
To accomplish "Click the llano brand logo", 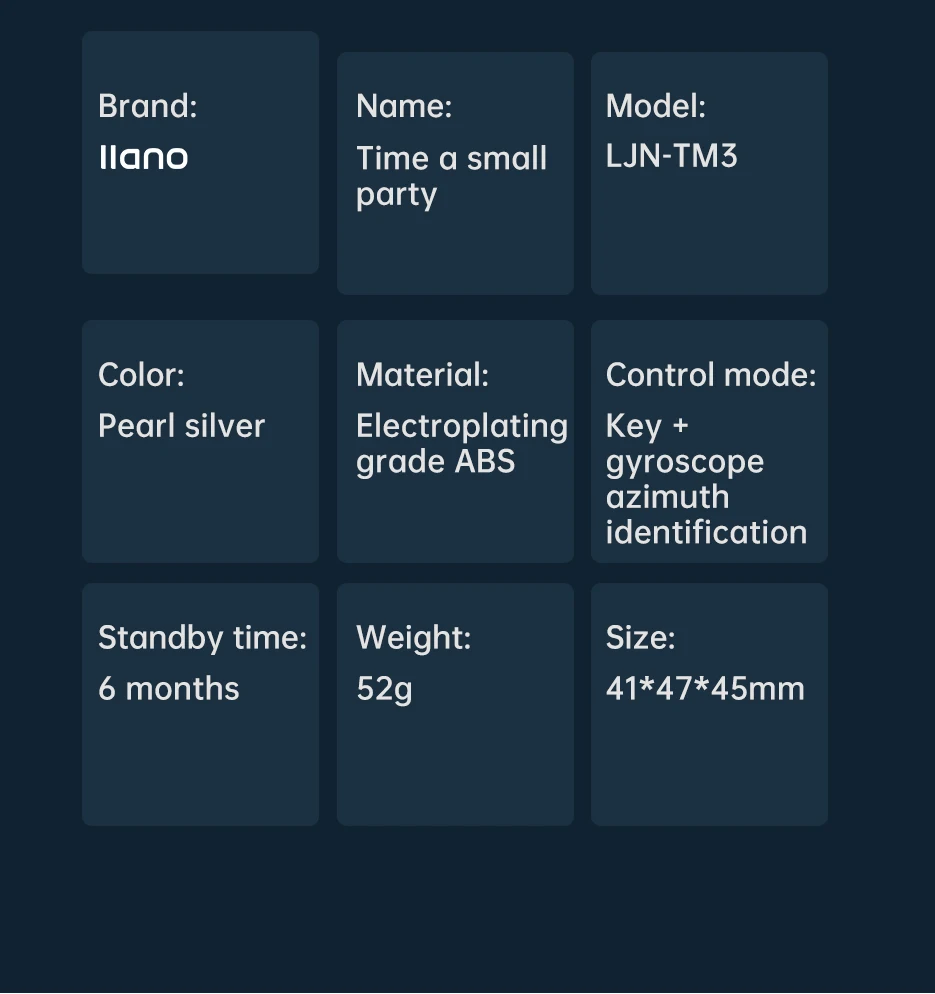I will coord(144,157).
